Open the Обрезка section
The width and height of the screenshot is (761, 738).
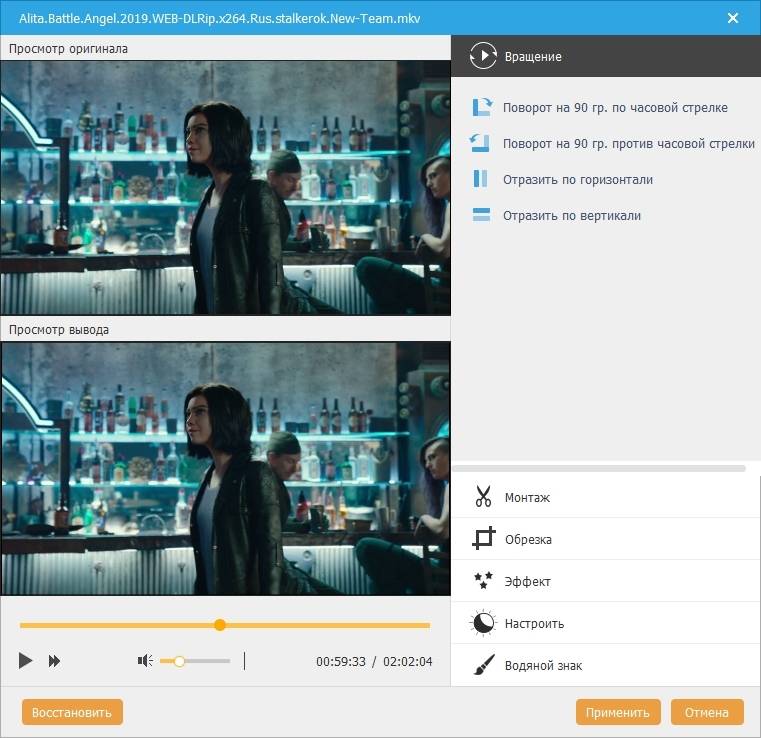pyautogui.click(x=606, y=539)
